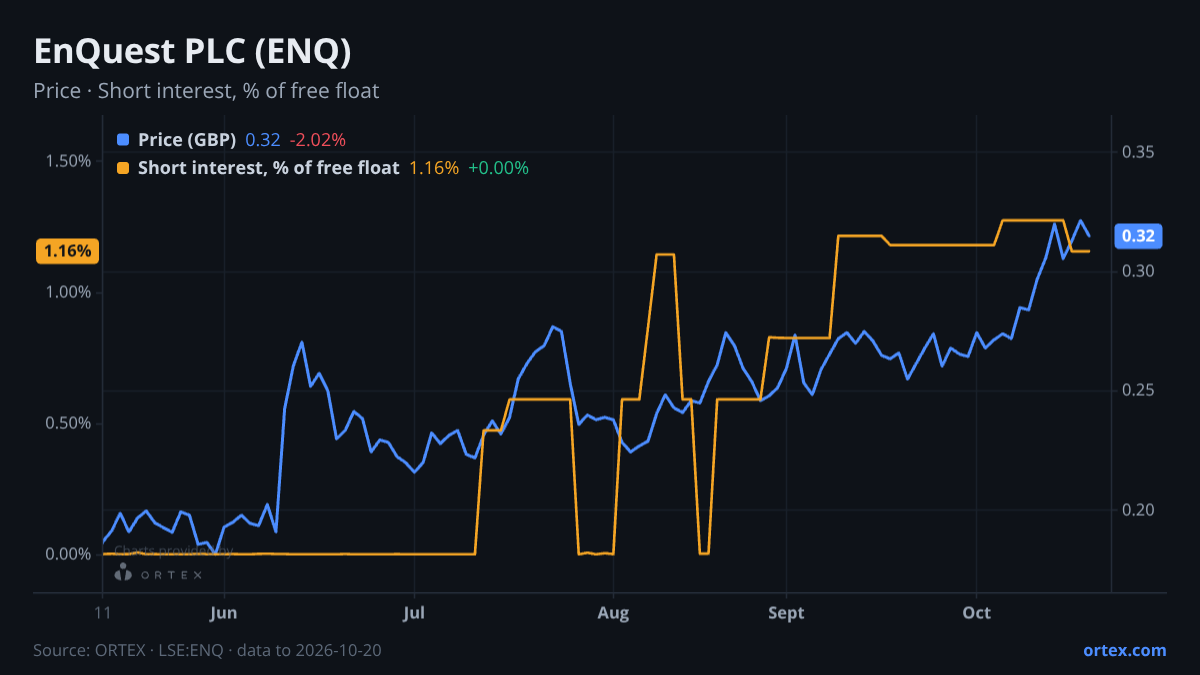Click the orange 1.16% axis value badge
1200x675 pixels.
(x=68, y=251)
